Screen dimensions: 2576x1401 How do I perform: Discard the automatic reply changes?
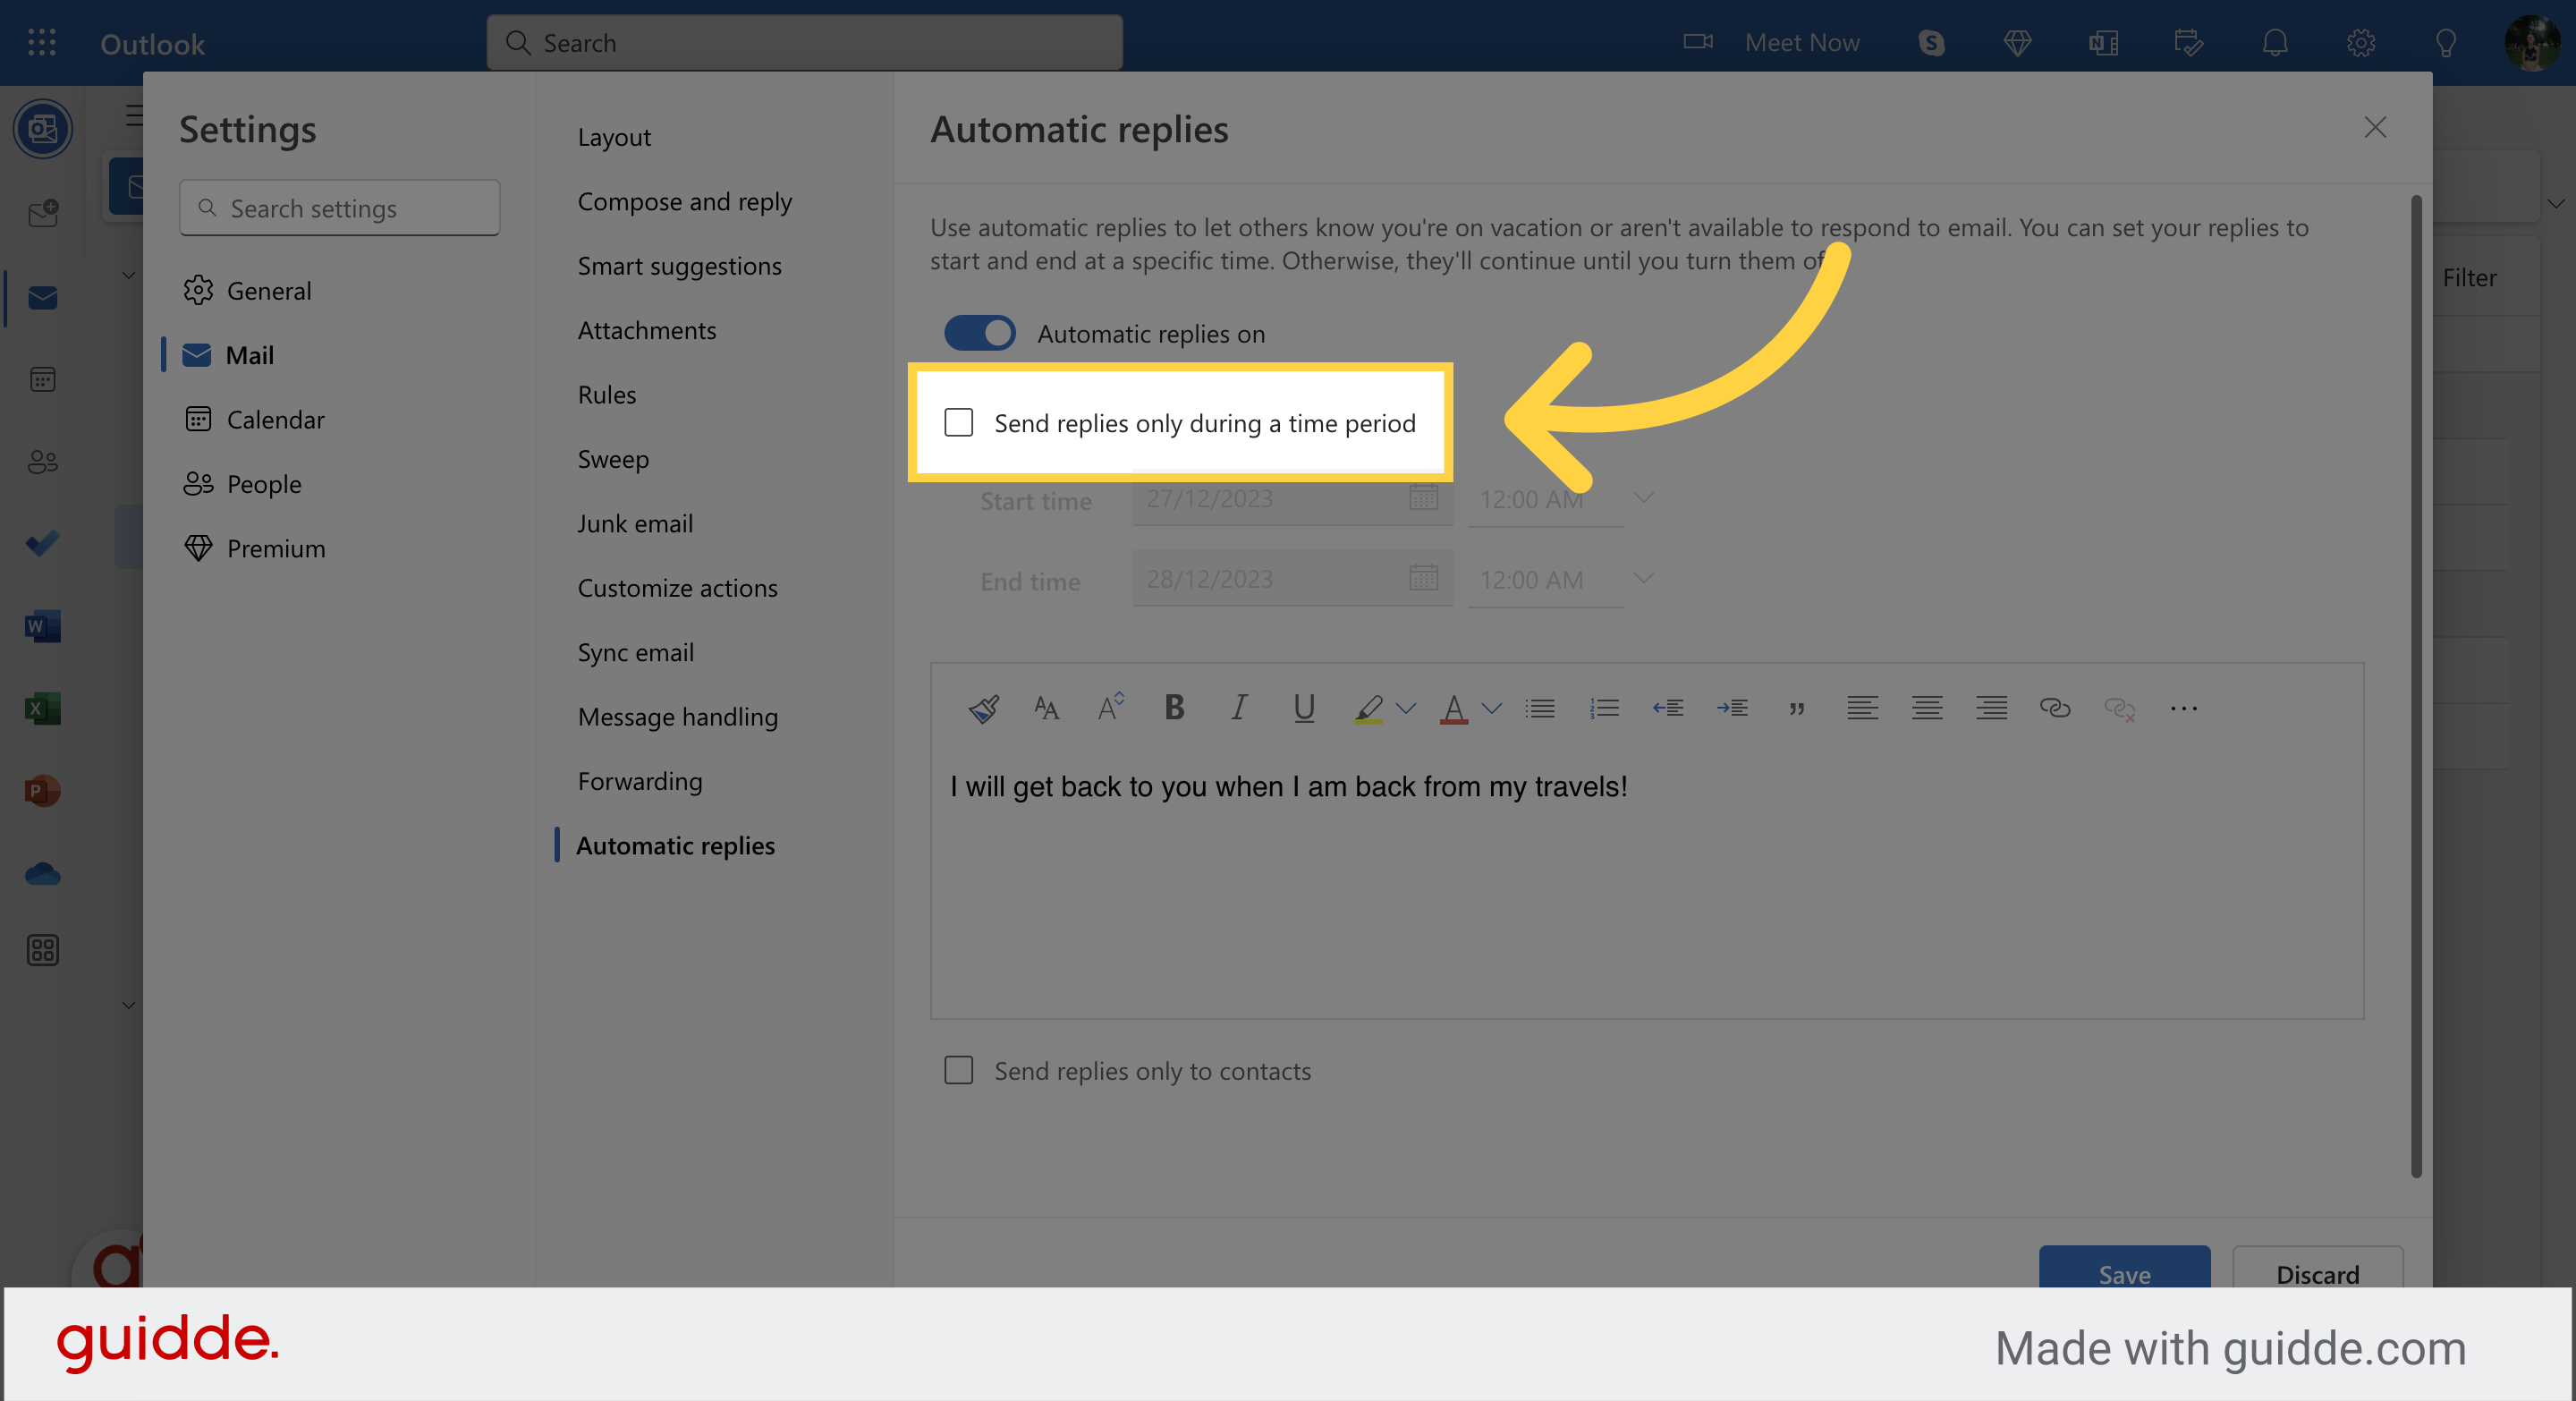(x=2318, y=1274)
